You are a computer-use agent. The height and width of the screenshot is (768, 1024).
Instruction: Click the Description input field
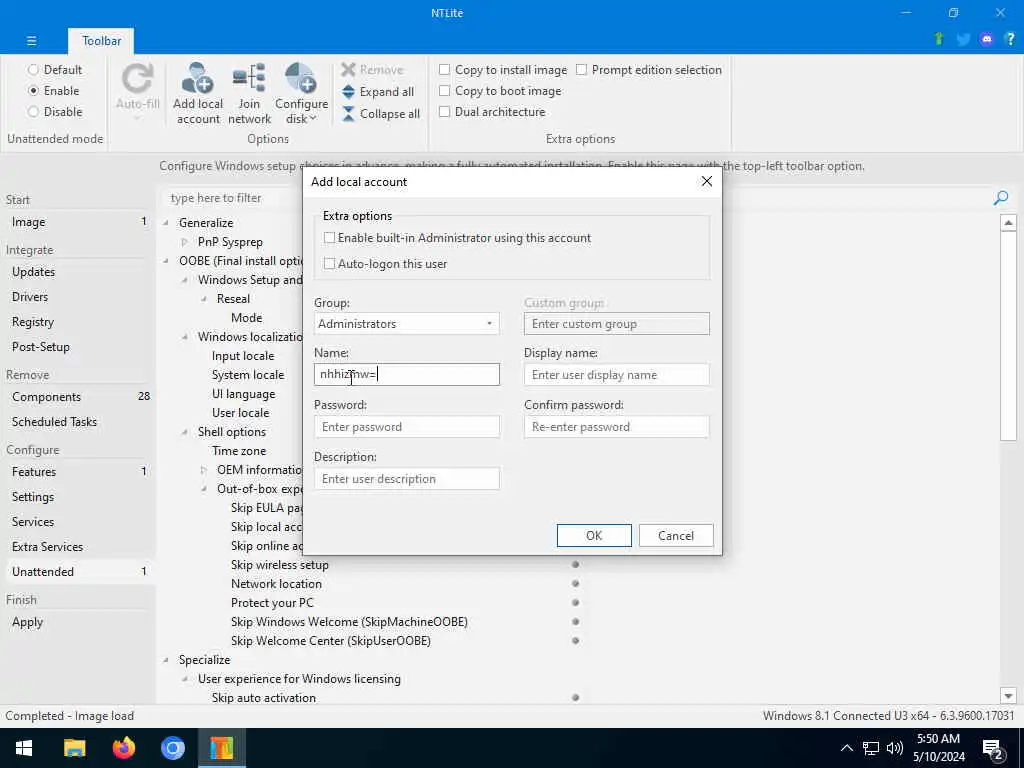tap(406, 479)
